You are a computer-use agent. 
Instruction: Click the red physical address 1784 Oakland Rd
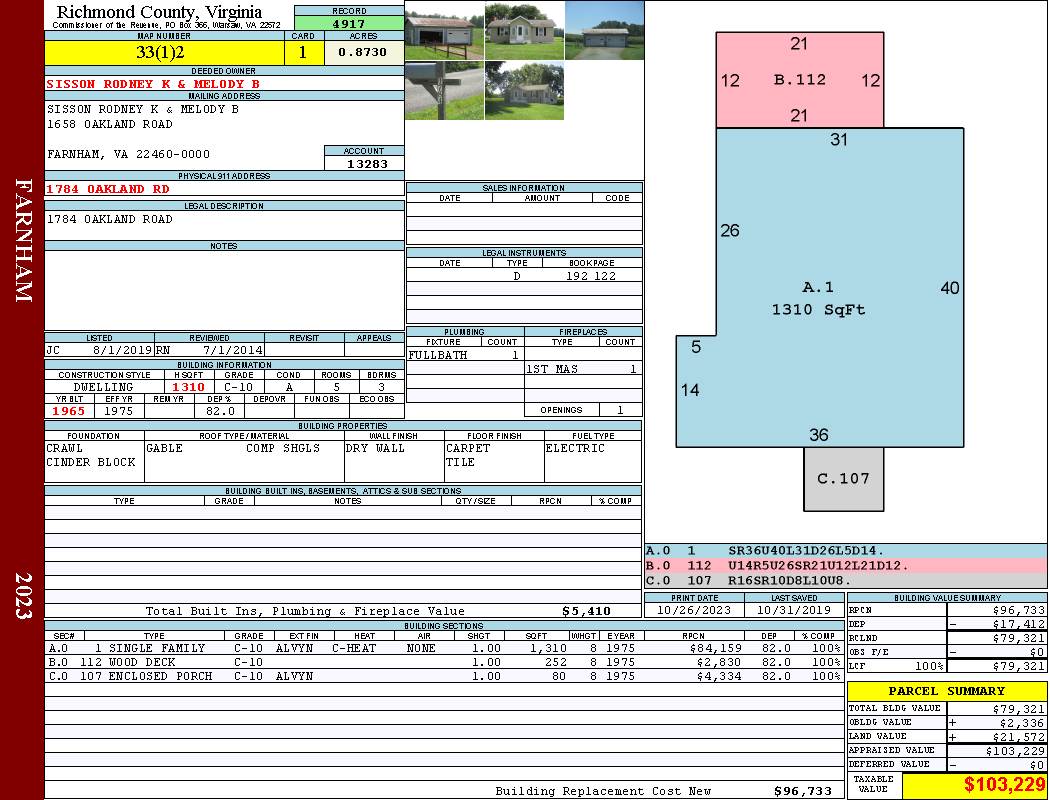pyautogui.click(x=109, y=189)
